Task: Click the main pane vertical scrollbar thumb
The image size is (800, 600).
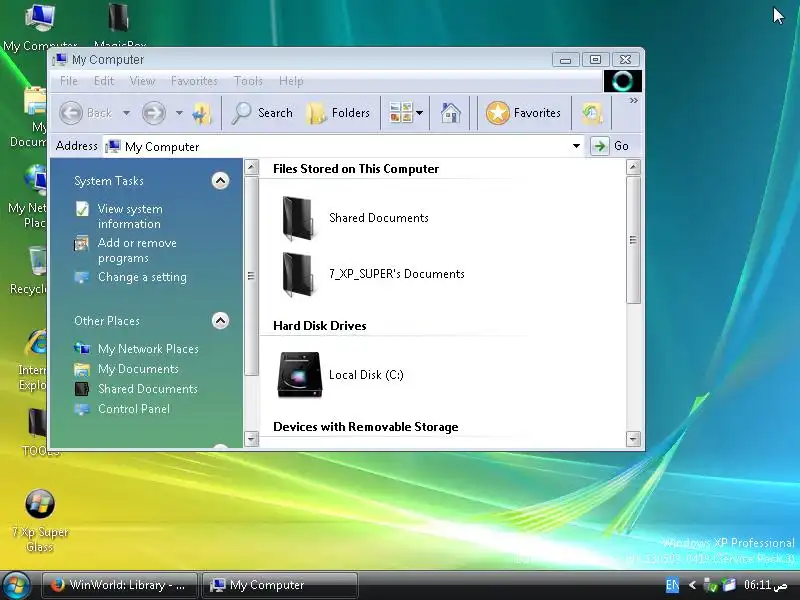Action: pos(633,240)
